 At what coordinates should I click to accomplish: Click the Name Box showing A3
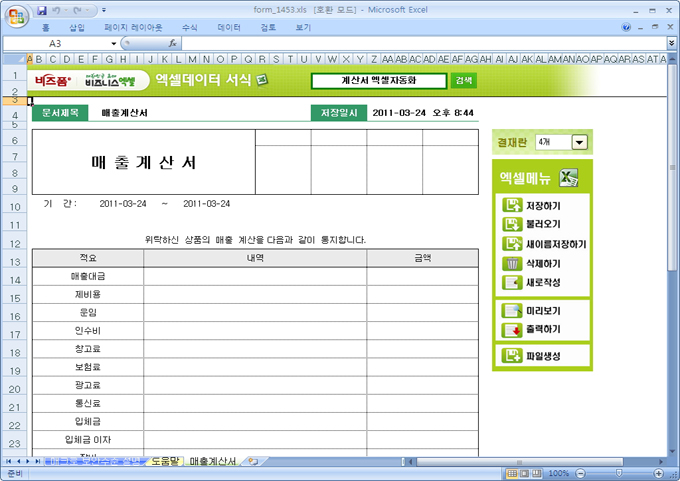tap(56, 43)
